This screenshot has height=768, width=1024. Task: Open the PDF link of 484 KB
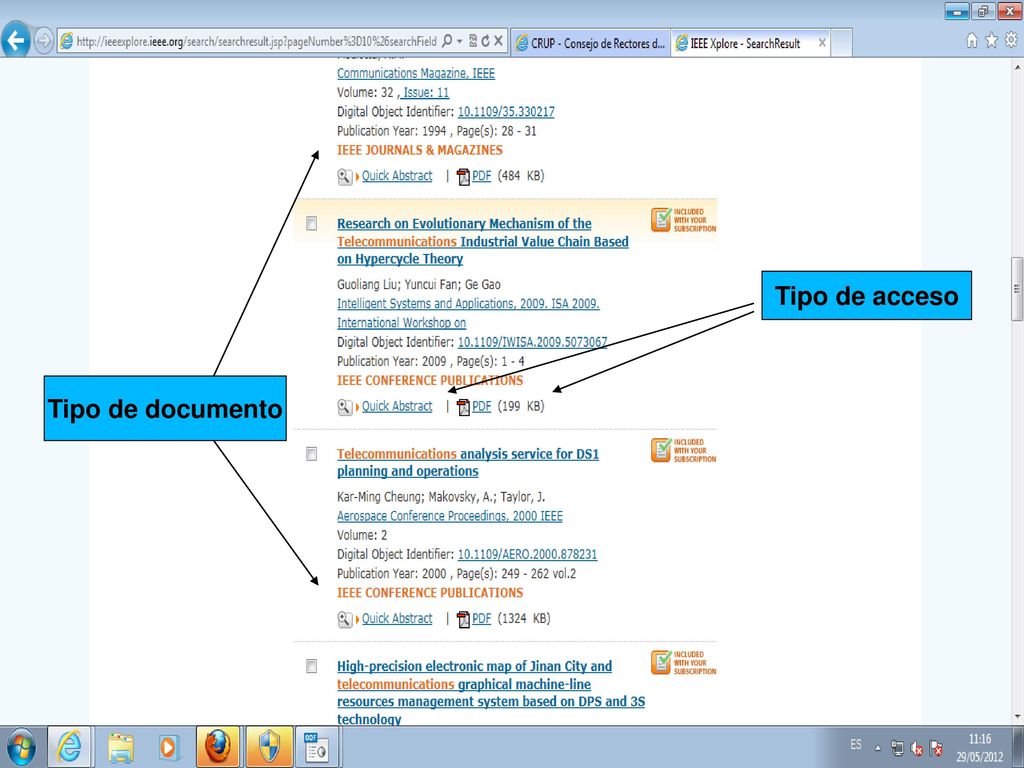click(481, 176)
